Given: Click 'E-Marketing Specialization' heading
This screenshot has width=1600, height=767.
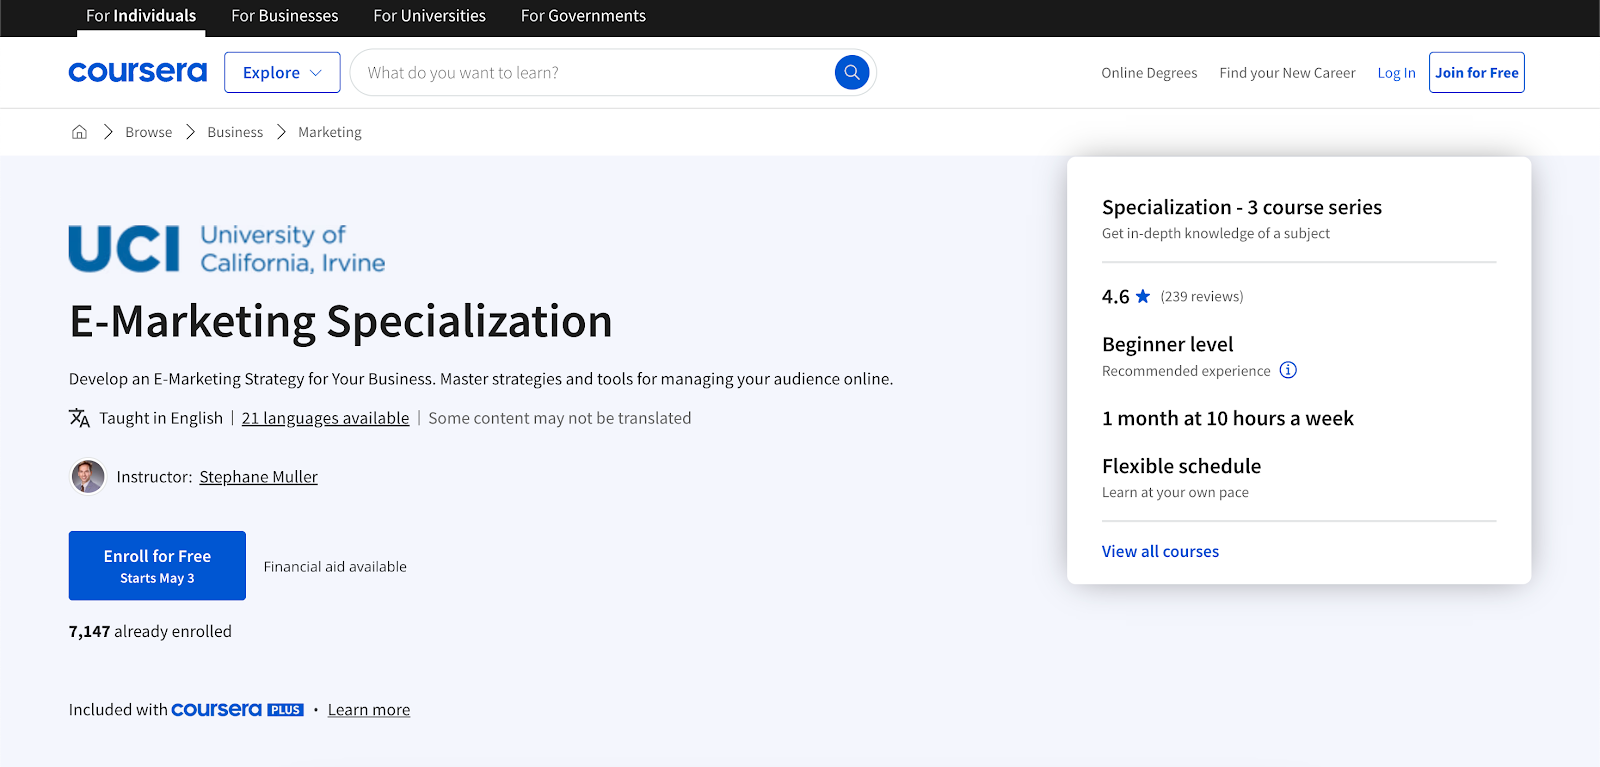Looking at the screenshot, I should click(x=340, y=322).
